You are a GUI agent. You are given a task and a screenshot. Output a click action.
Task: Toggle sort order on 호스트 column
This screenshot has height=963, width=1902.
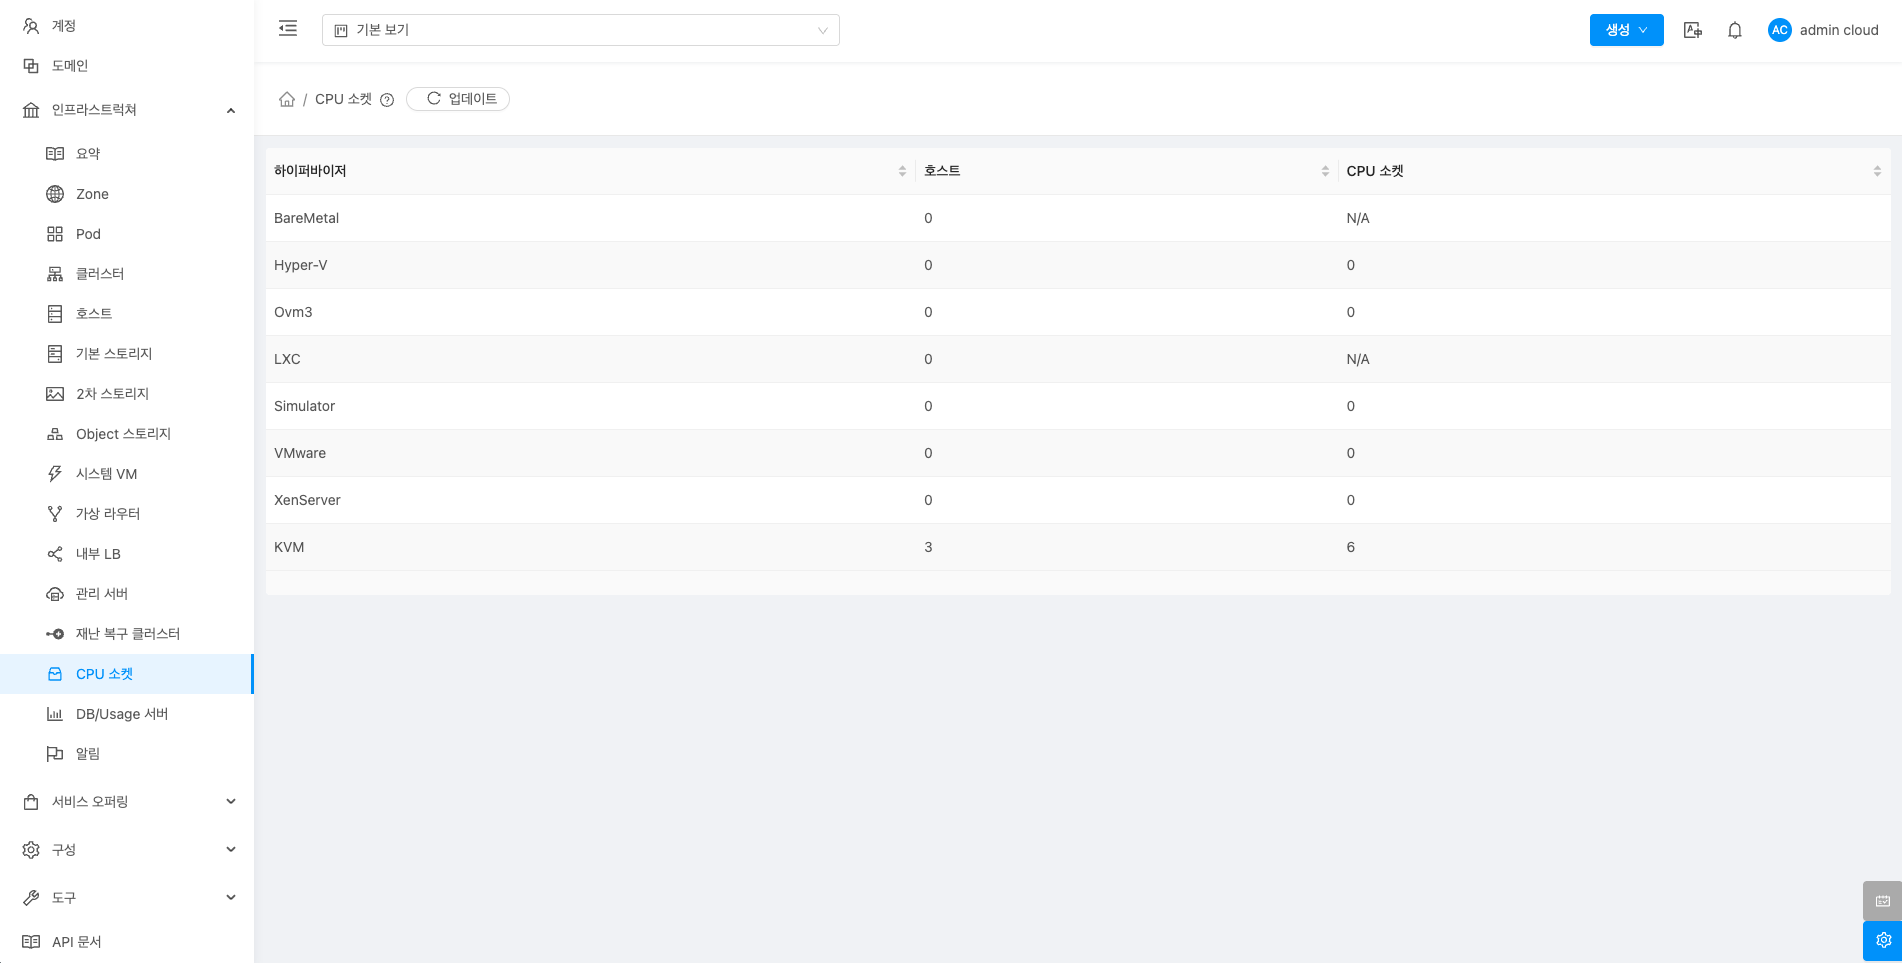[1324, 171]
